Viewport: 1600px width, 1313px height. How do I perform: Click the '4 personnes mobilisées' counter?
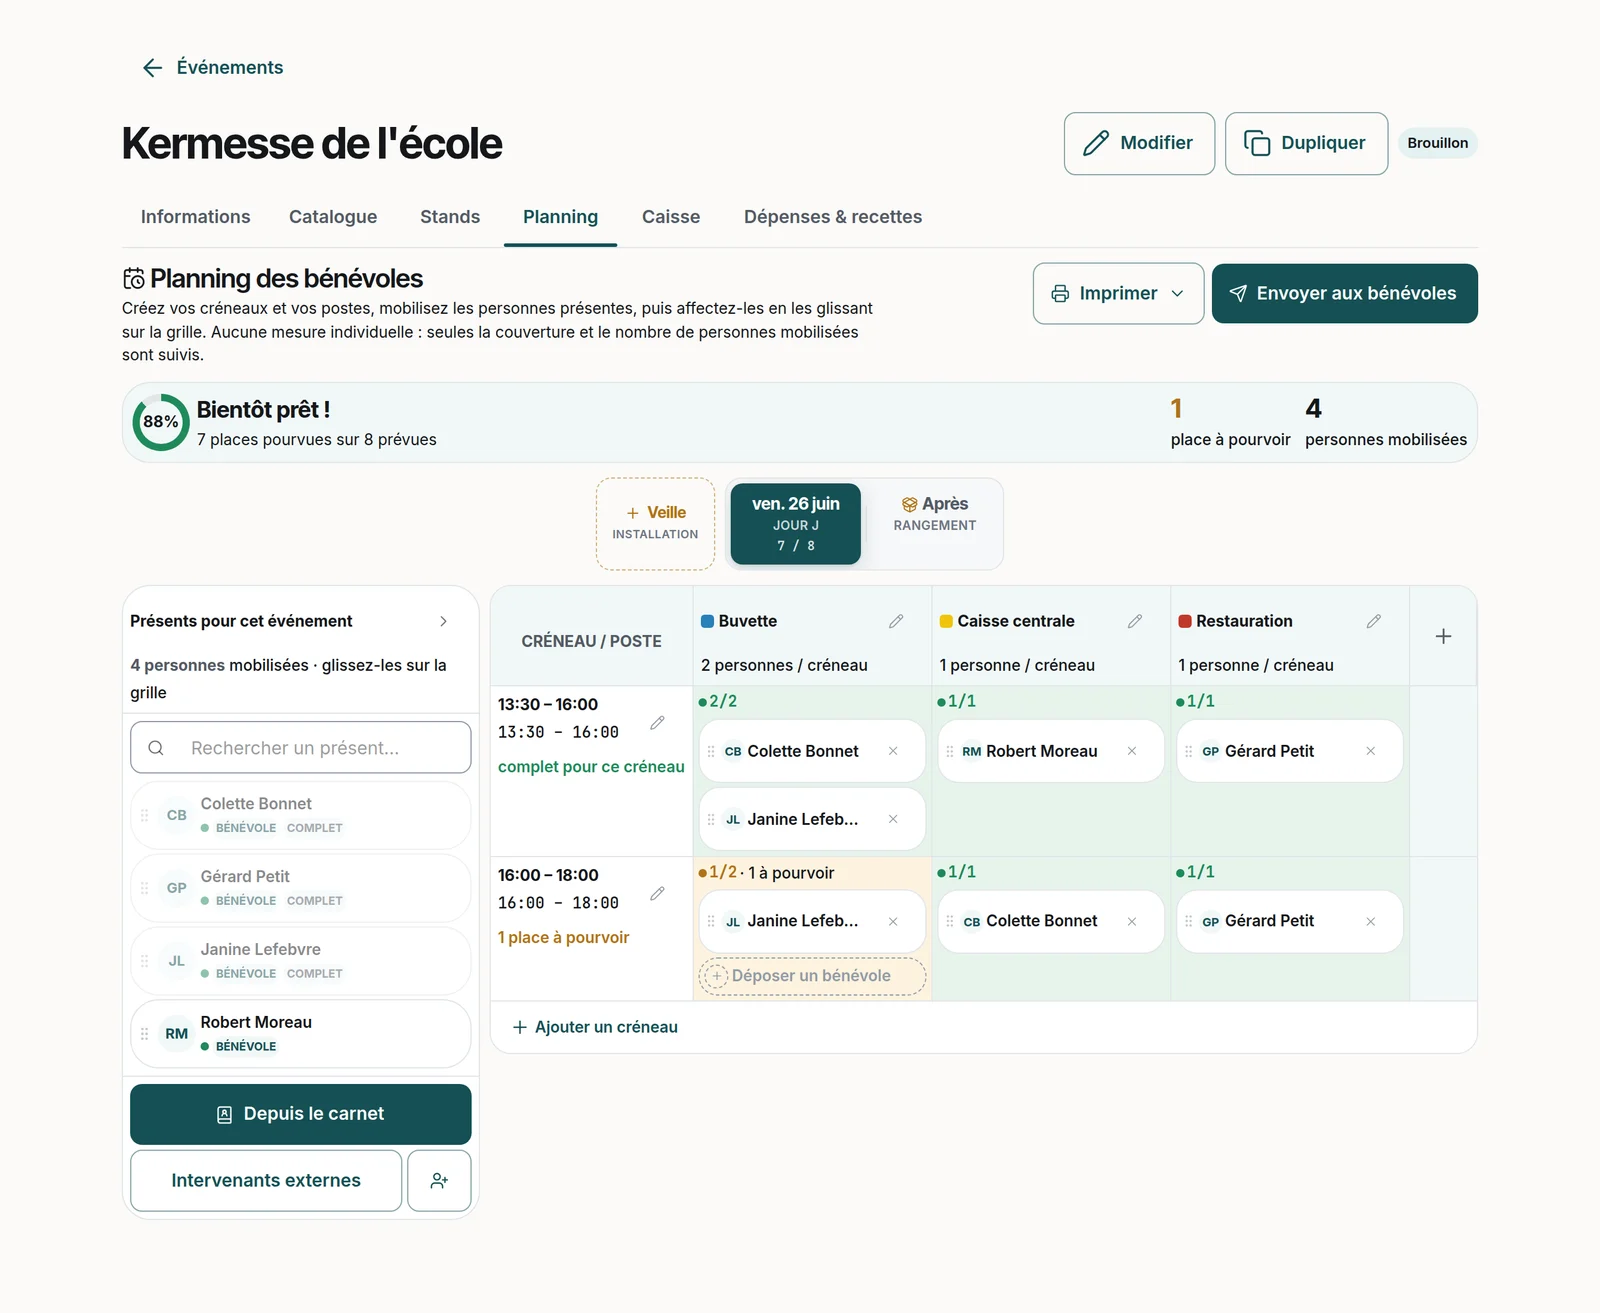click(x=1386, y=422)
